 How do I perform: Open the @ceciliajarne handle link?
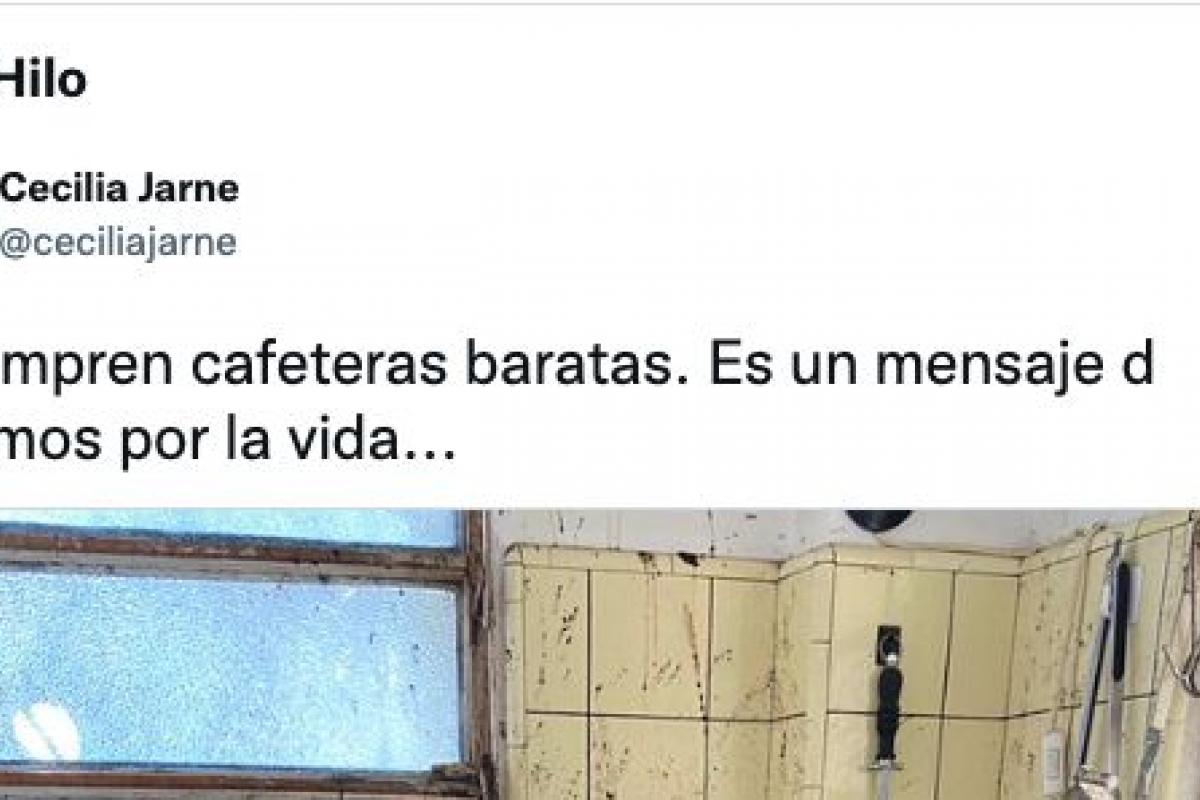click(118, 243)
